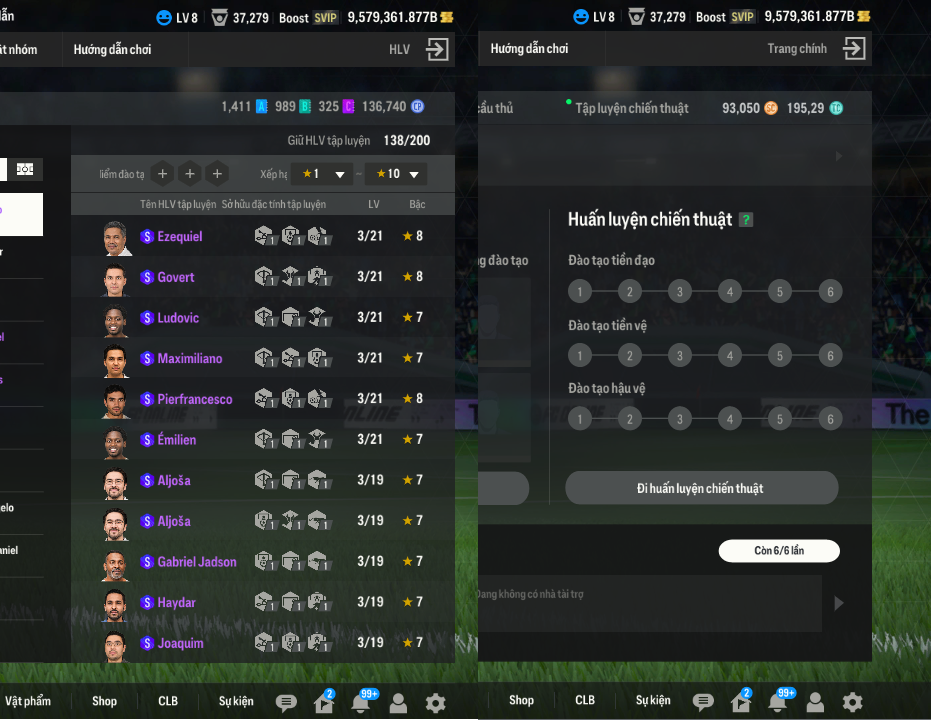
Task: Expand the sponsor row arrow
Action: tap(839, 603)
